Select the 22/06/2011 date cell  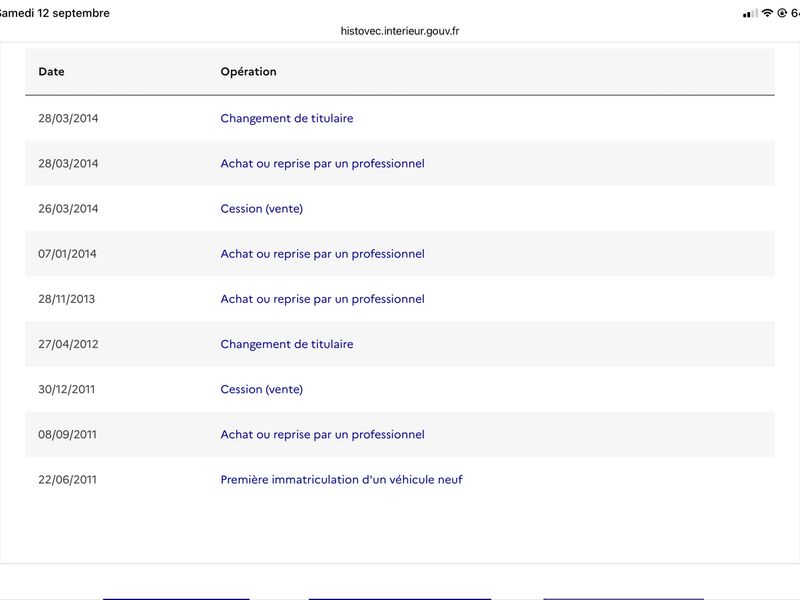pos(67,480)
